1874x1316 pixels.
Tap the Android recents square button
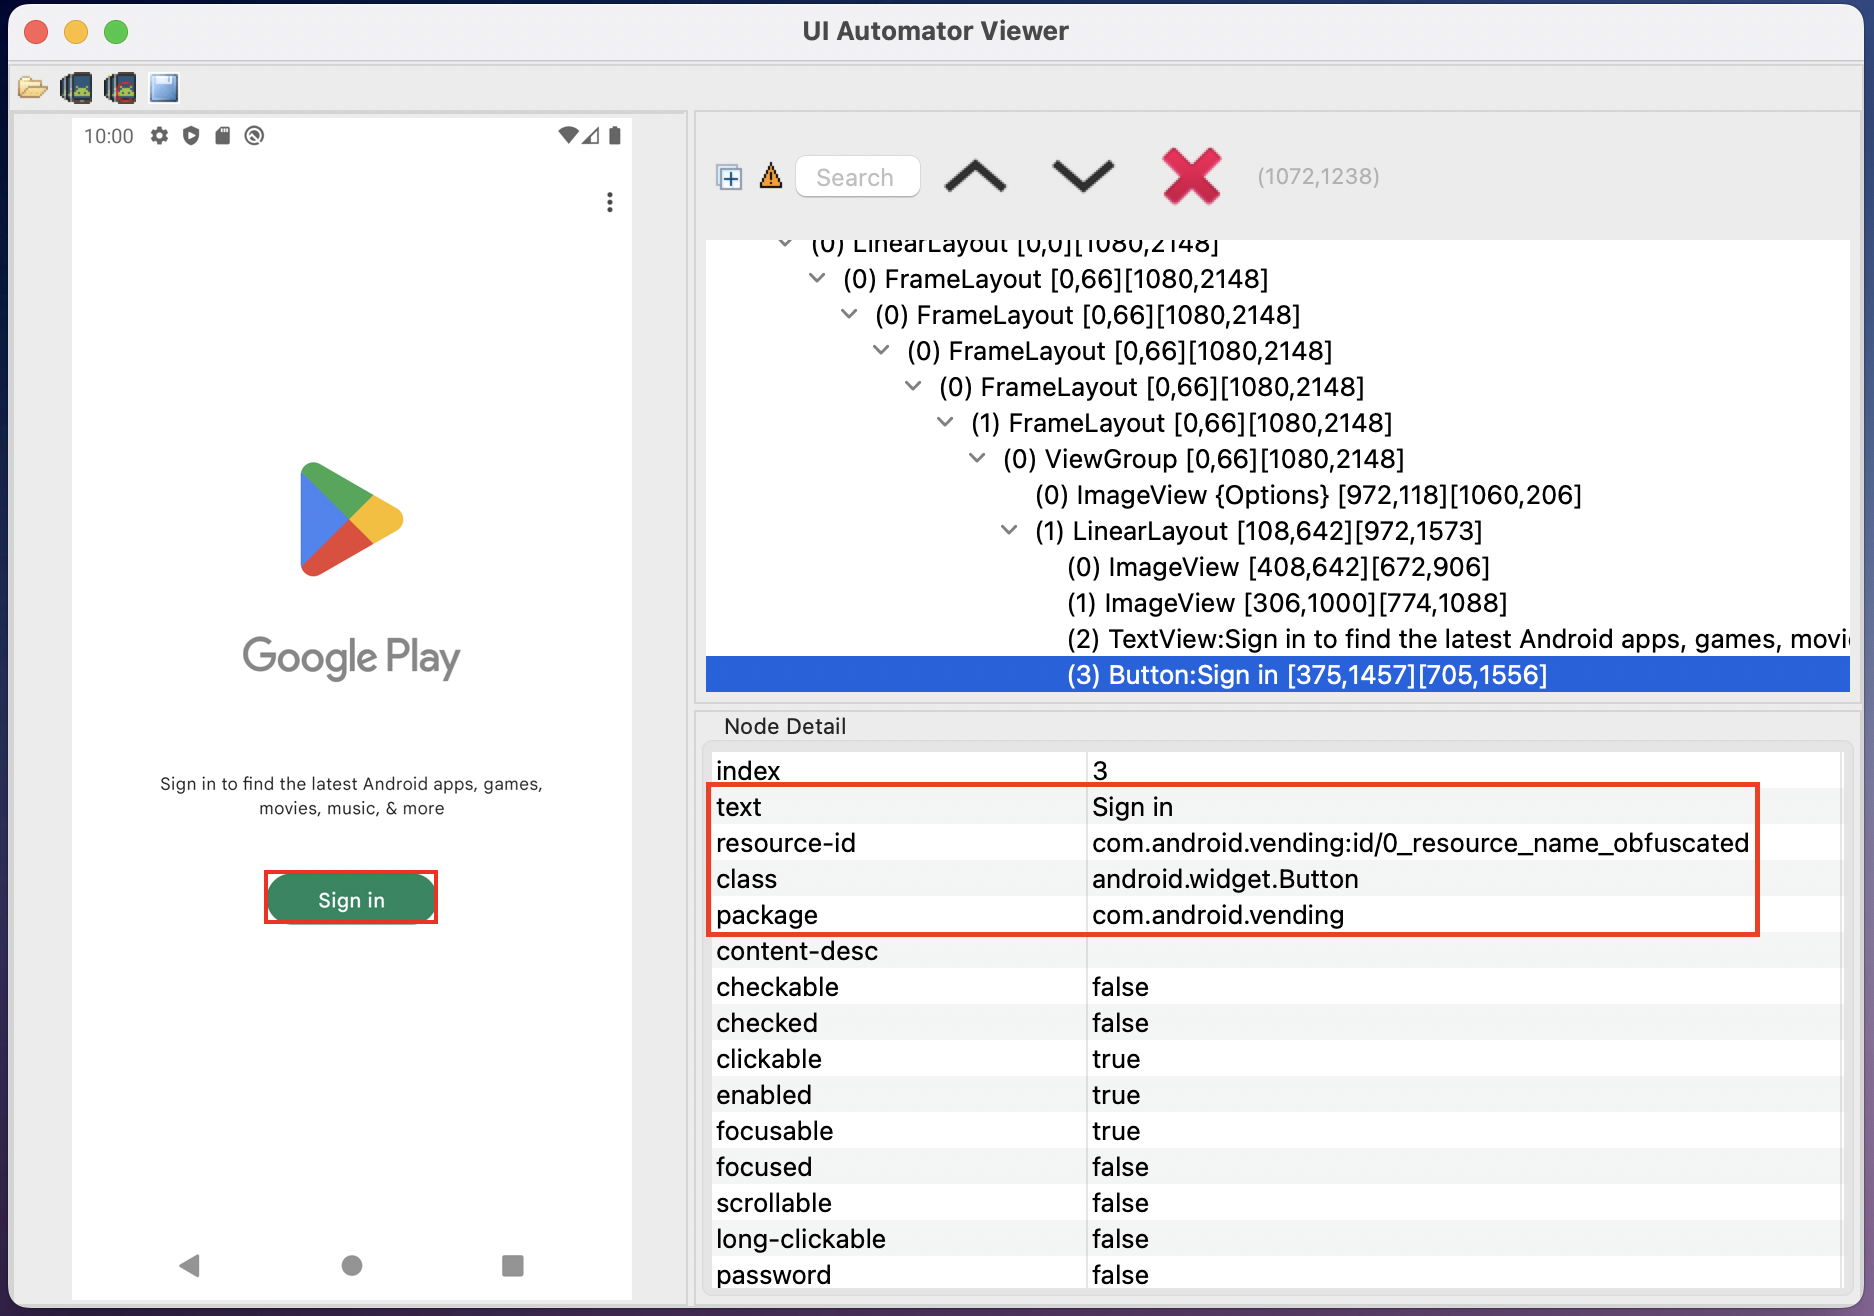513,1266
